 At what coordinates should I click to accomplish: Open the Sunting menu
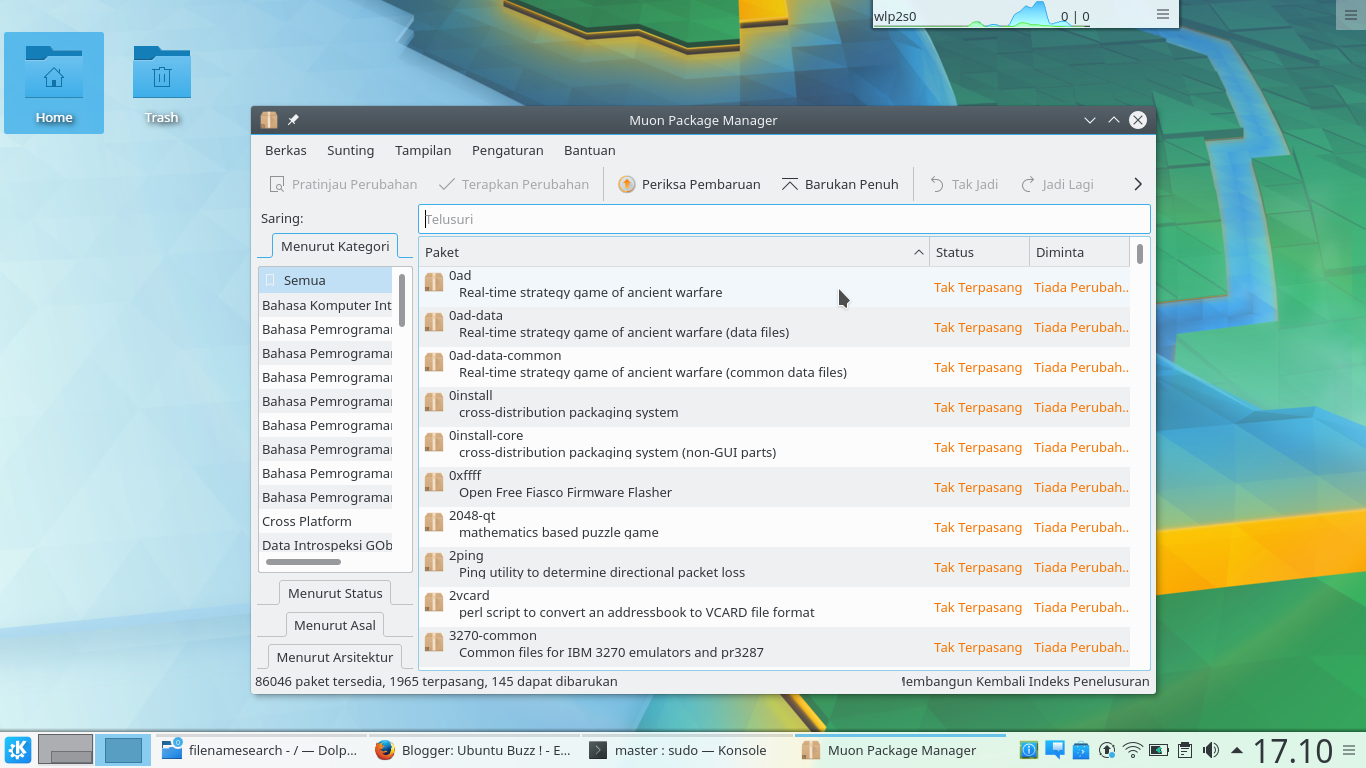(x=350, y=150)
